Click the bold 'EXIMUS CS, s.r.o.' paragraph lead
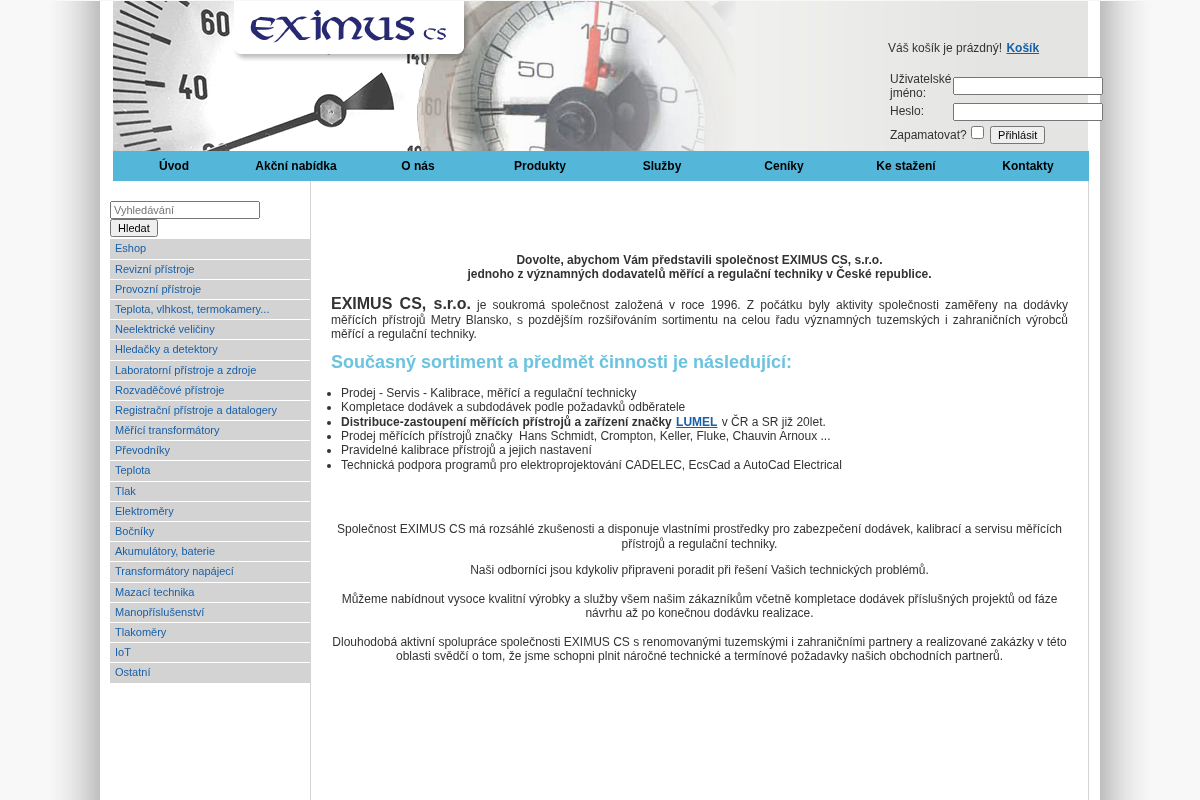The height and width of the screenshot is (800, 1200). pyautogui.click(x=401, y=304)
